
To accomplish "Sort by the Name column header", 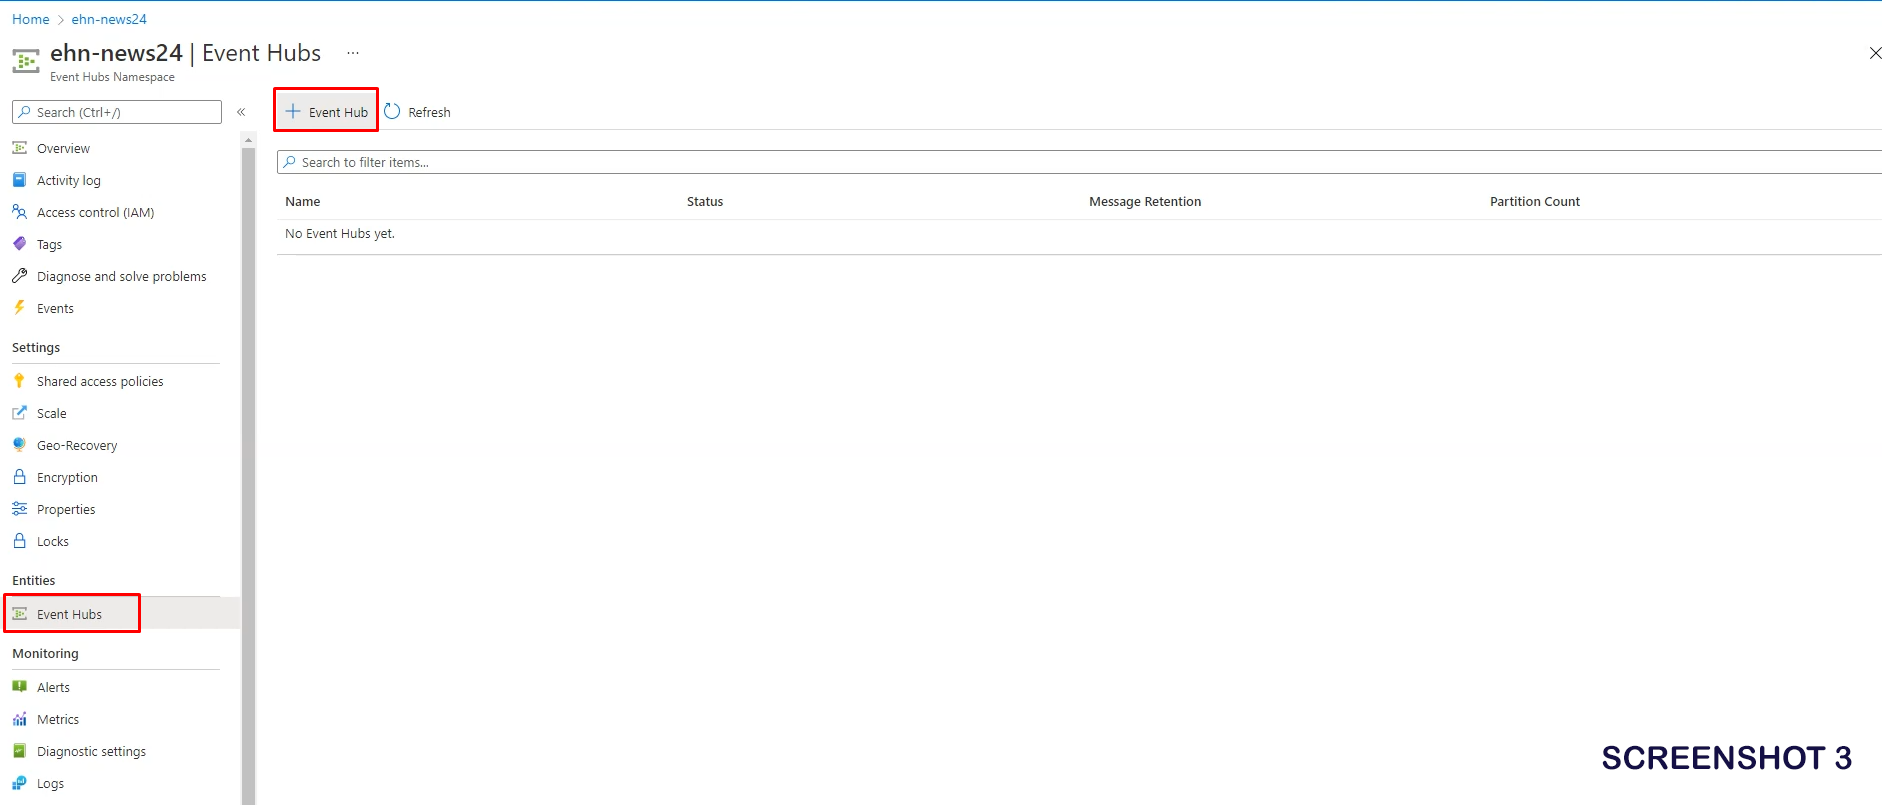I will pyautogui.click(x=303, y=201).
